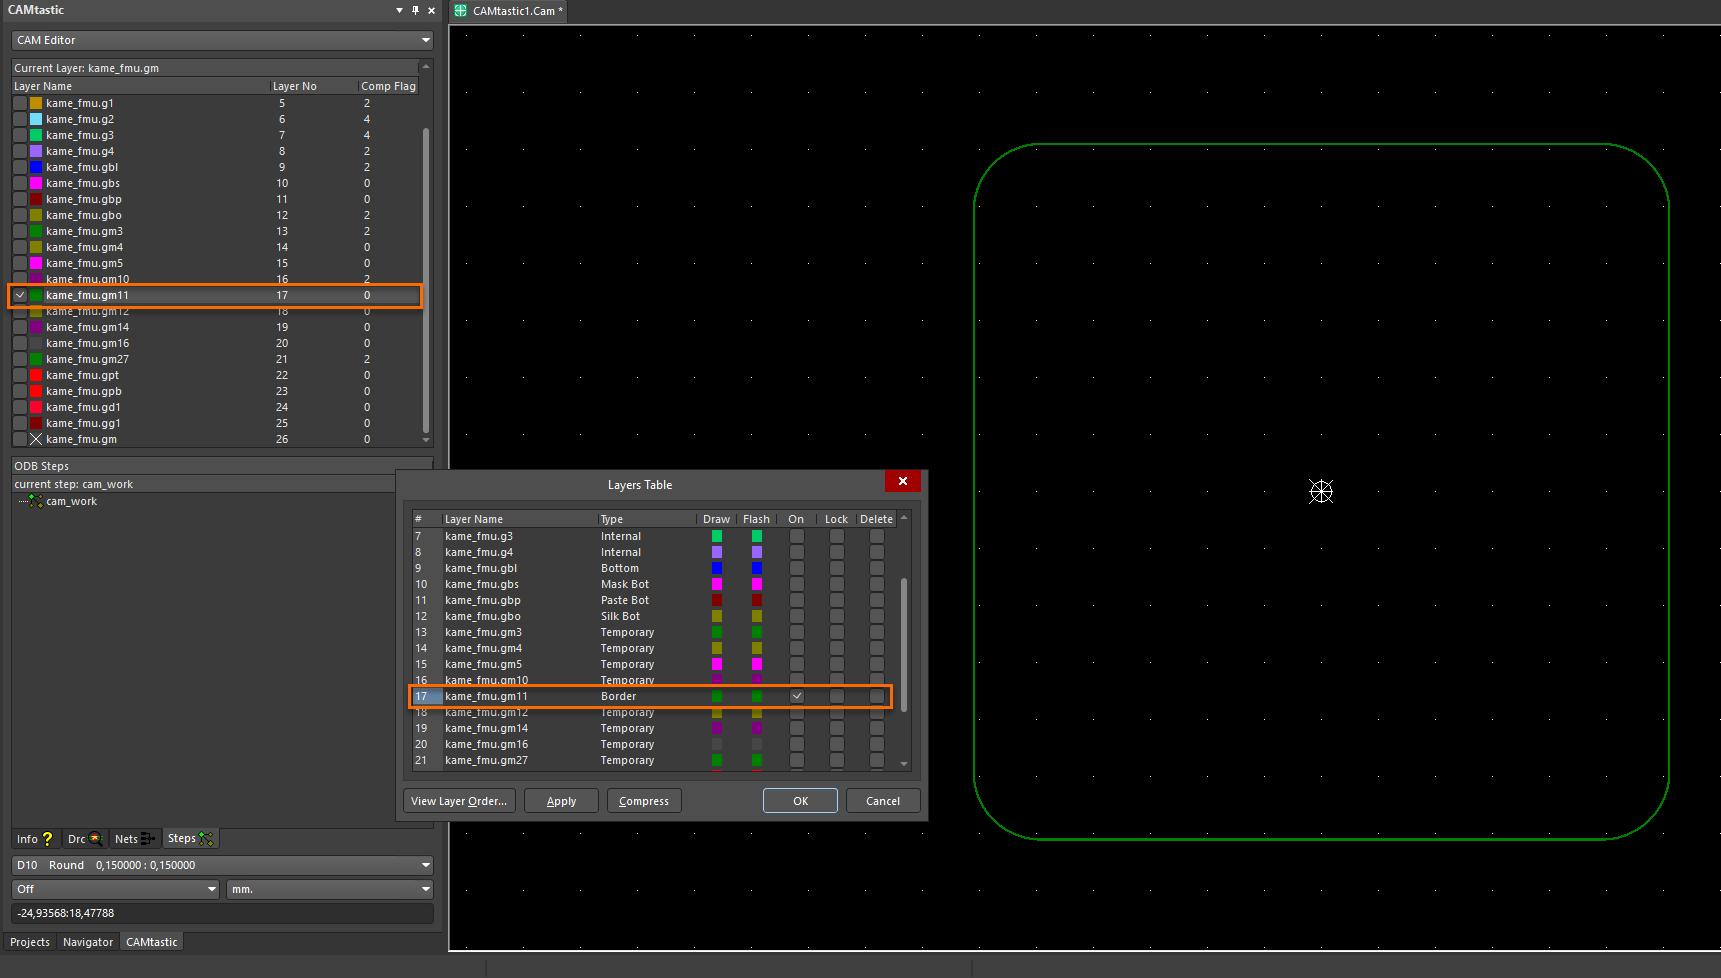
Task: Toggle visibility checkbox of kame_fmu.g1 layer
Action: pyautogui.click(x=20, y=103)
